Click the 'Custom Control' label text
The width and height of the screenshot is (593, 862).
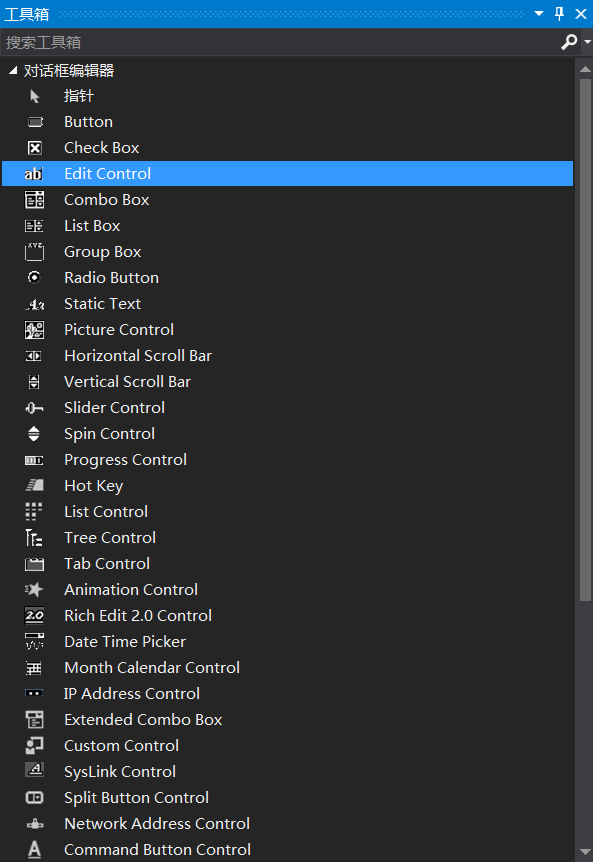[x=121, y=746]
